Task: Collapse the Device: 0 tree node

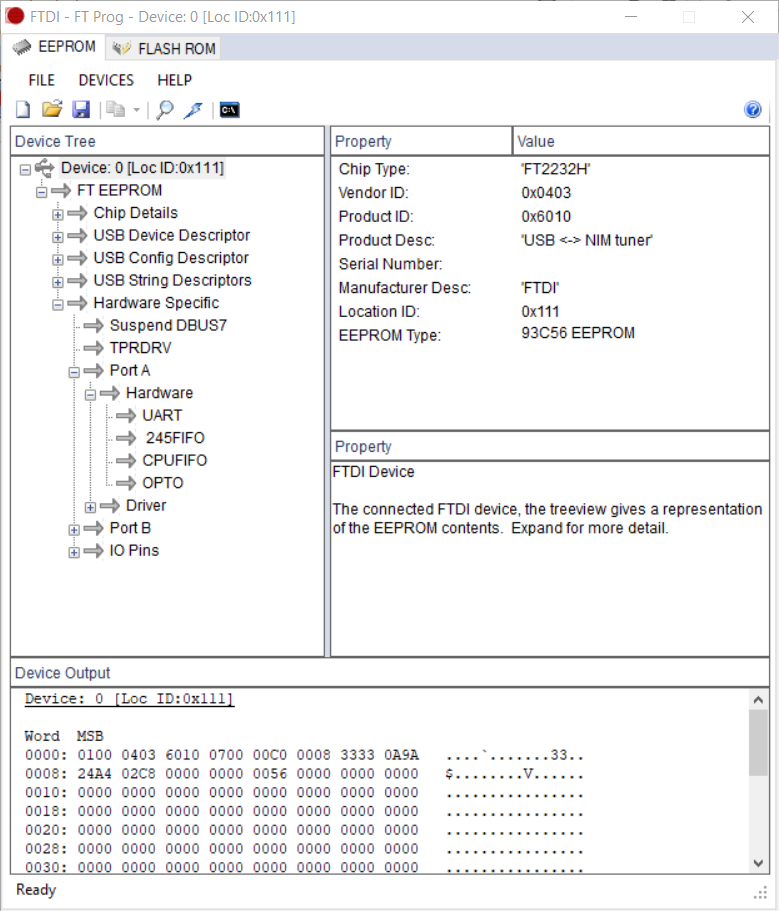Action: point(25,170)
